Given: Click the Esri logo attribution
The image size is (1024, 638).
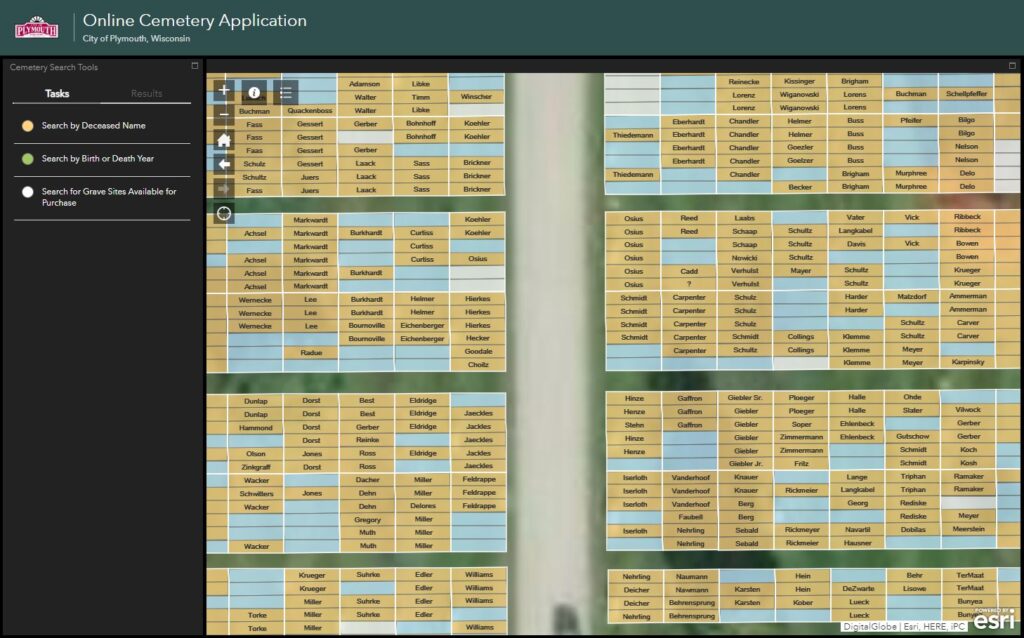Looking at the screenshot, I should pyautogui.click(x=993, y=619).
